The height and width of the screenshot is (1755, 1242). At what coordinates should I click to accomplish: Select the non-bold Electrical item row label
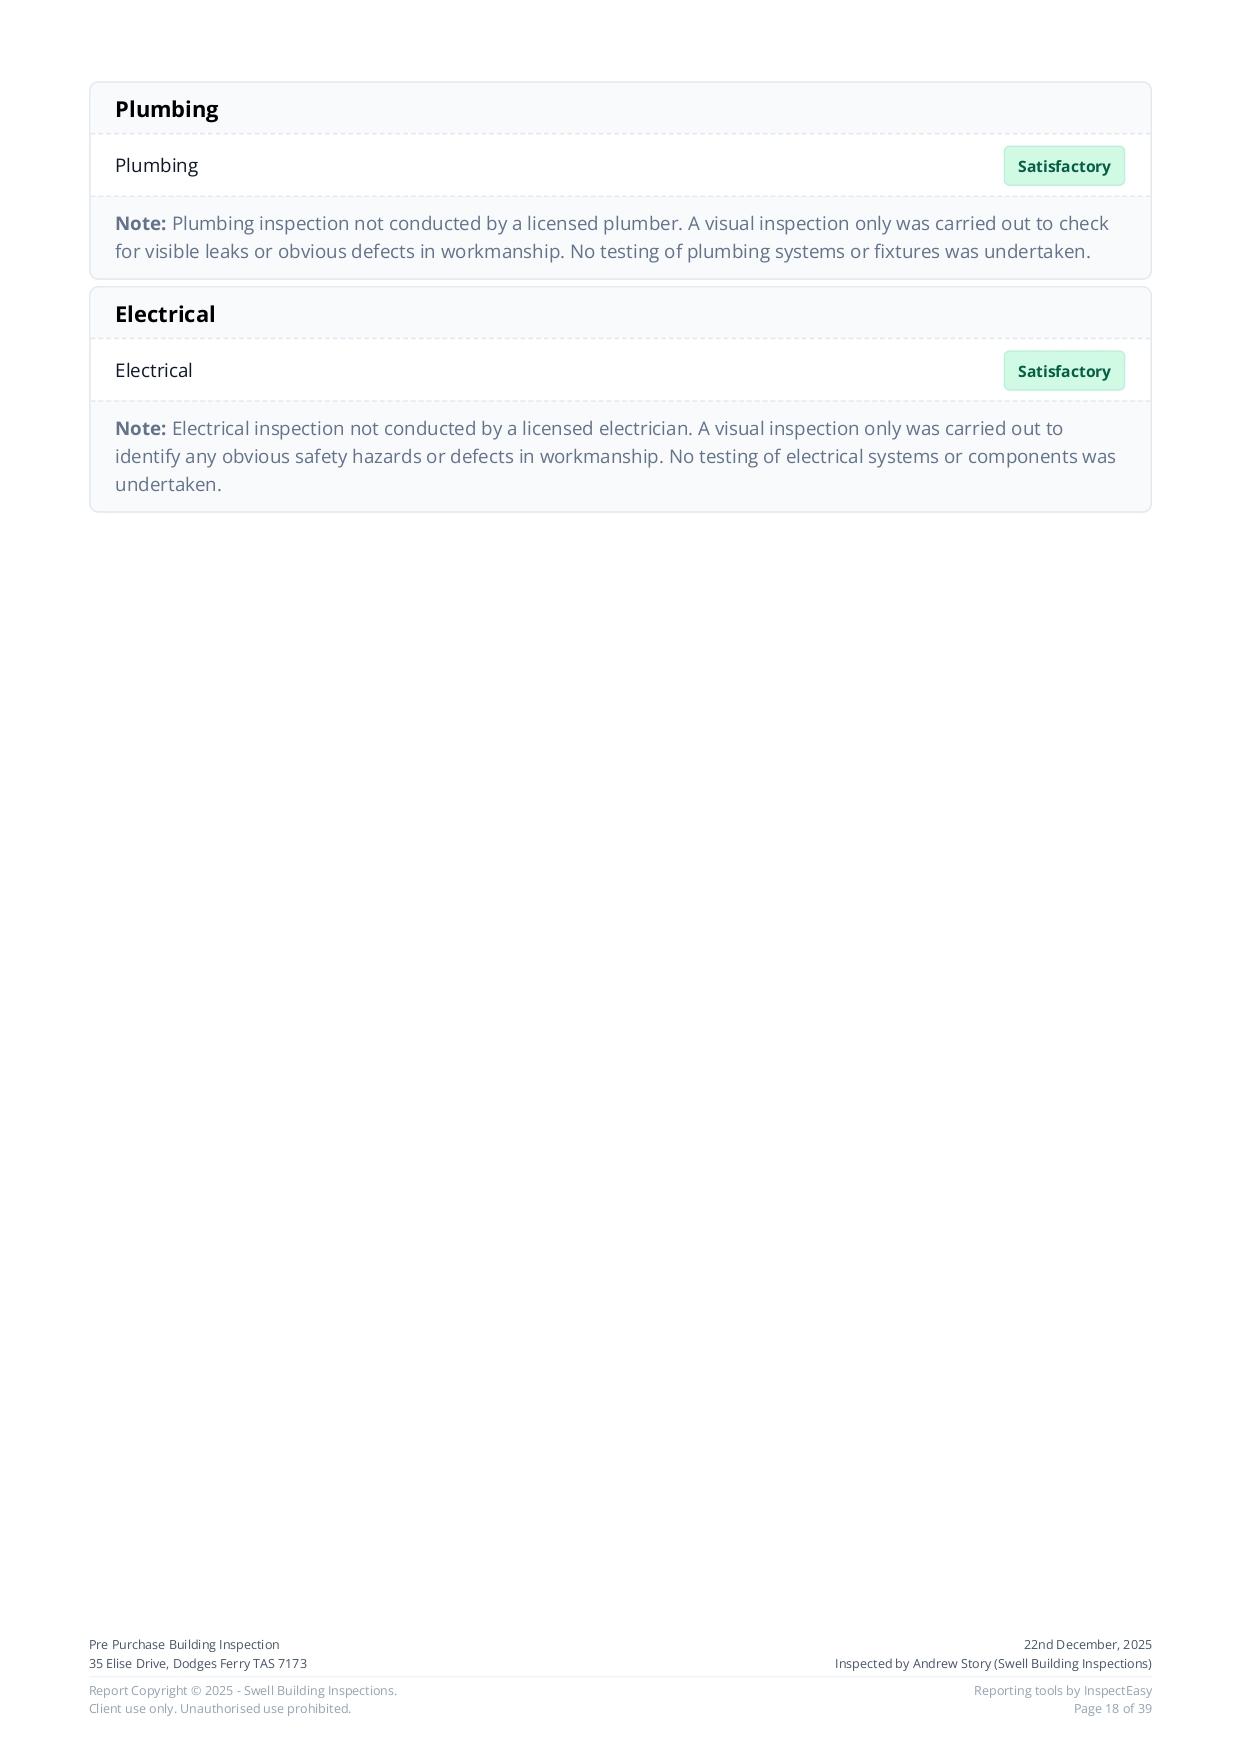[x=153, y=370]
